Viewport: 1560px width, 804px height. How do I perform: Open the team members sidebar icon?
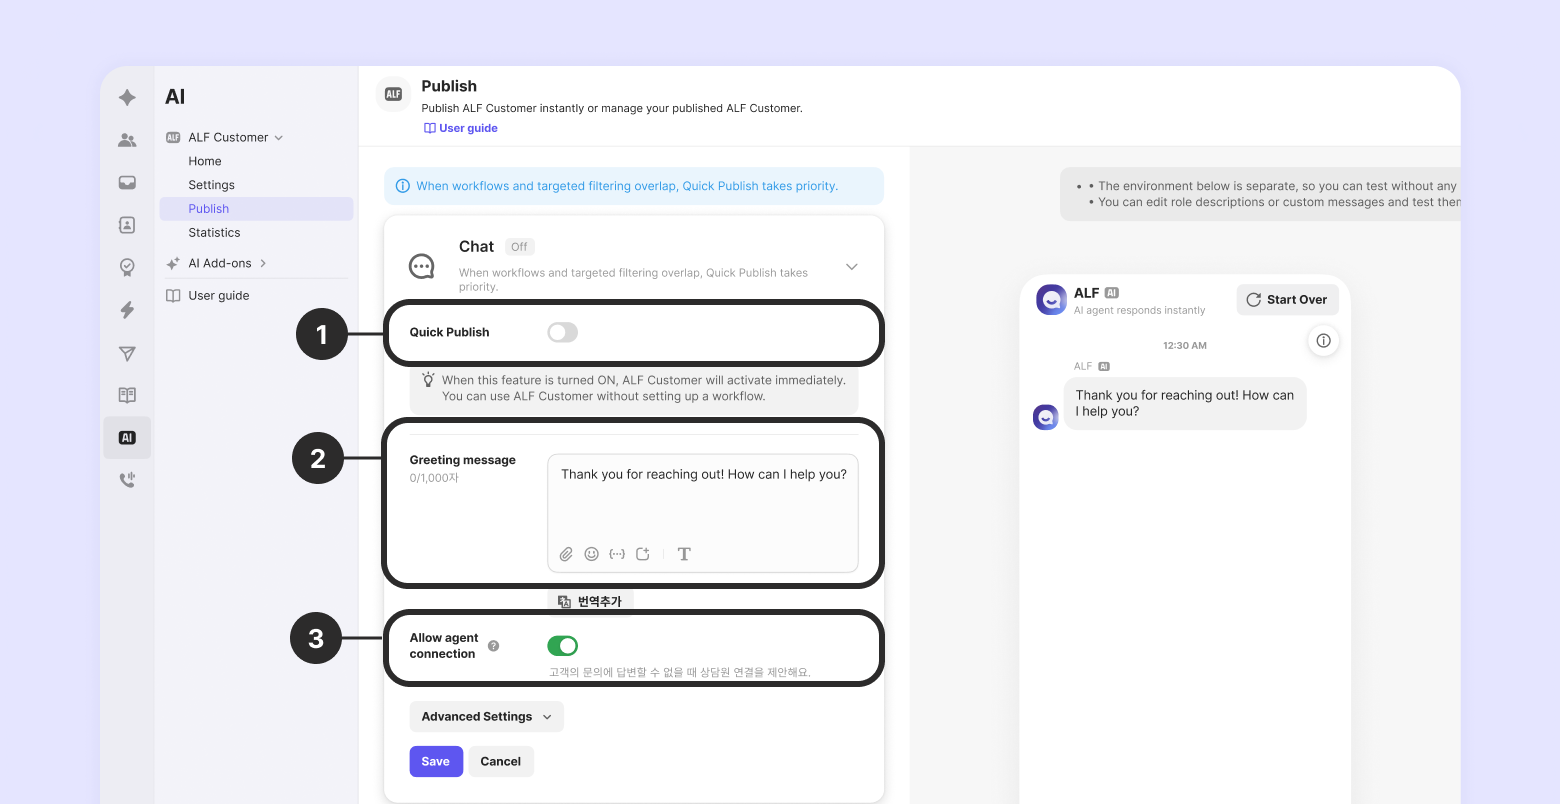pyautogui.click(x=127, y=140)
